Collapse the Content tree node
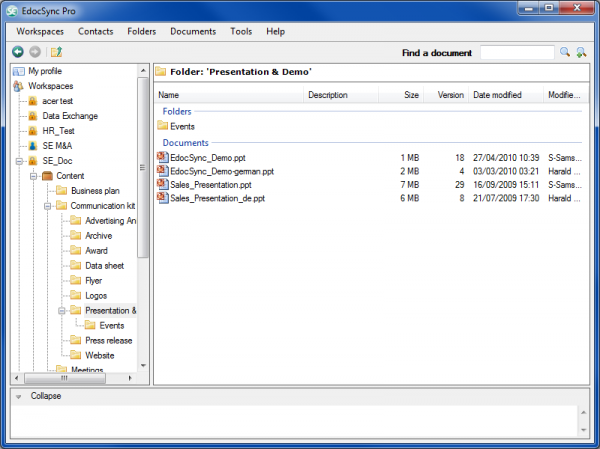This screenshot has height=449, width=600. pos(33,176)
